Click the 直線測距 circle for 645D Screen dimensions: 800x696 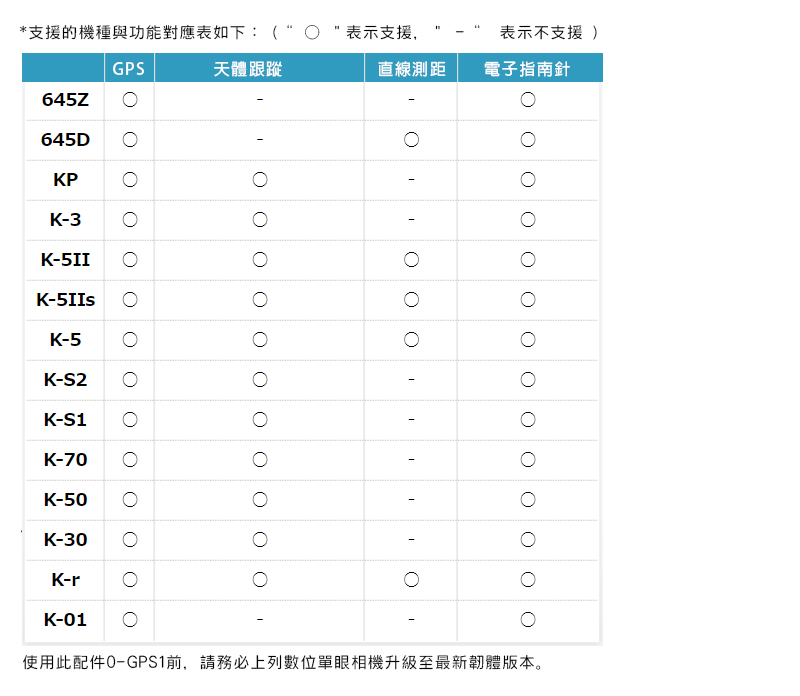click(411, 140)
